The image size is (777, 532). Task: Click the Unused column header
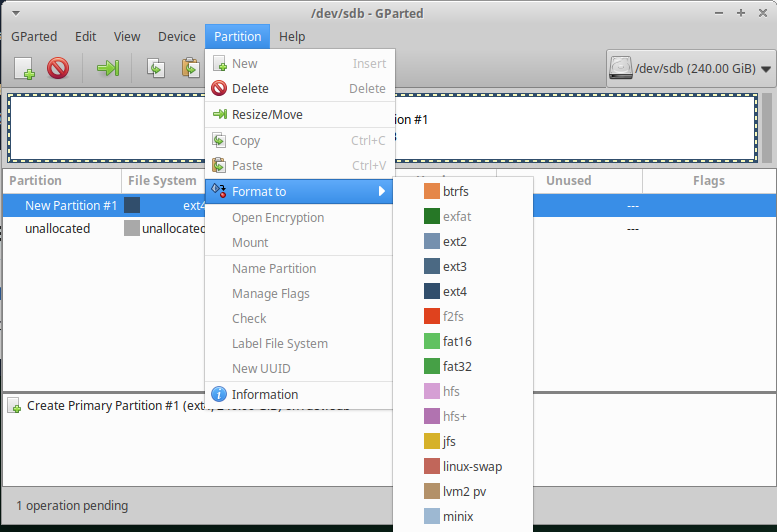tap(569, 181)
